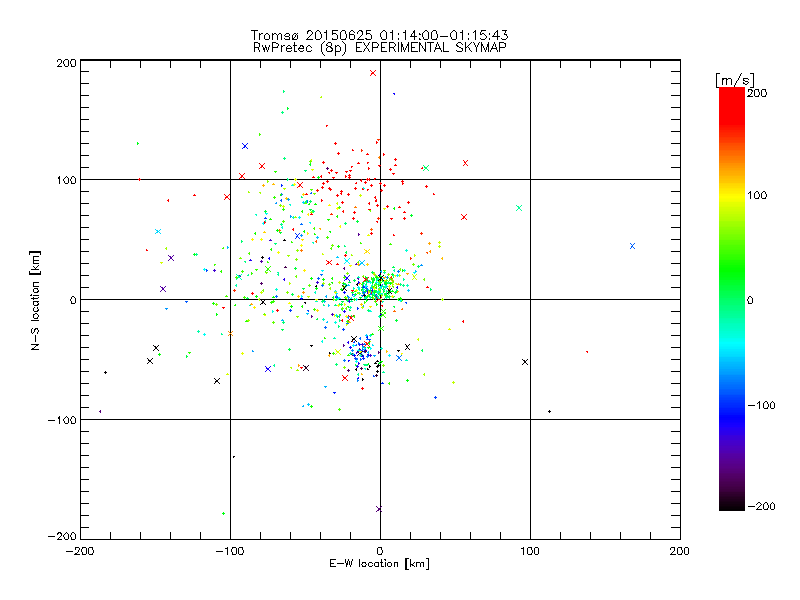
Task: Click the colorbar's '100' label
Action: pyautogui.click(x=757, y=195)
